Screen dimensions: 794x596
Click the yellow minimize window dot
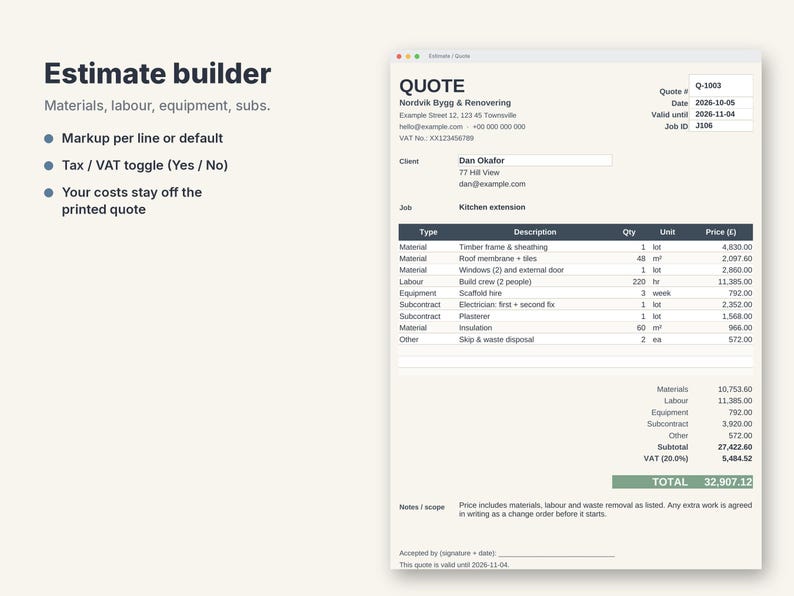(408, 56)
